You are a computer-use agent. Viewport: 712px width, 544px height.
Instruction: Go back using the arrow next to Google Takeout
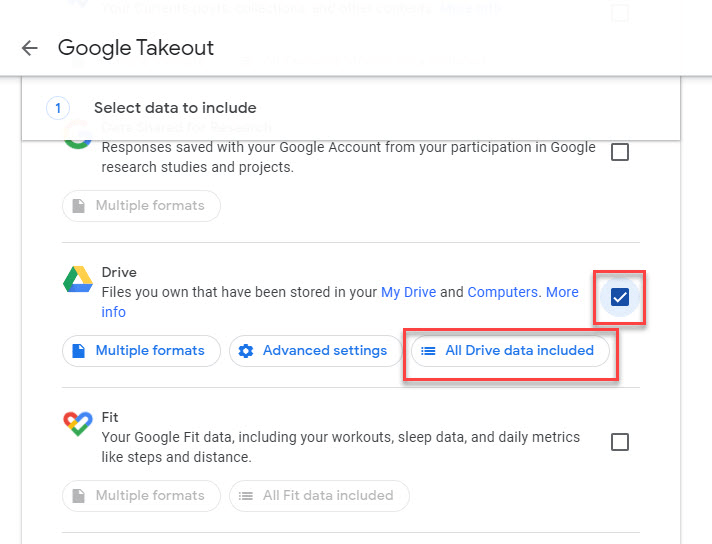point(30,48)
